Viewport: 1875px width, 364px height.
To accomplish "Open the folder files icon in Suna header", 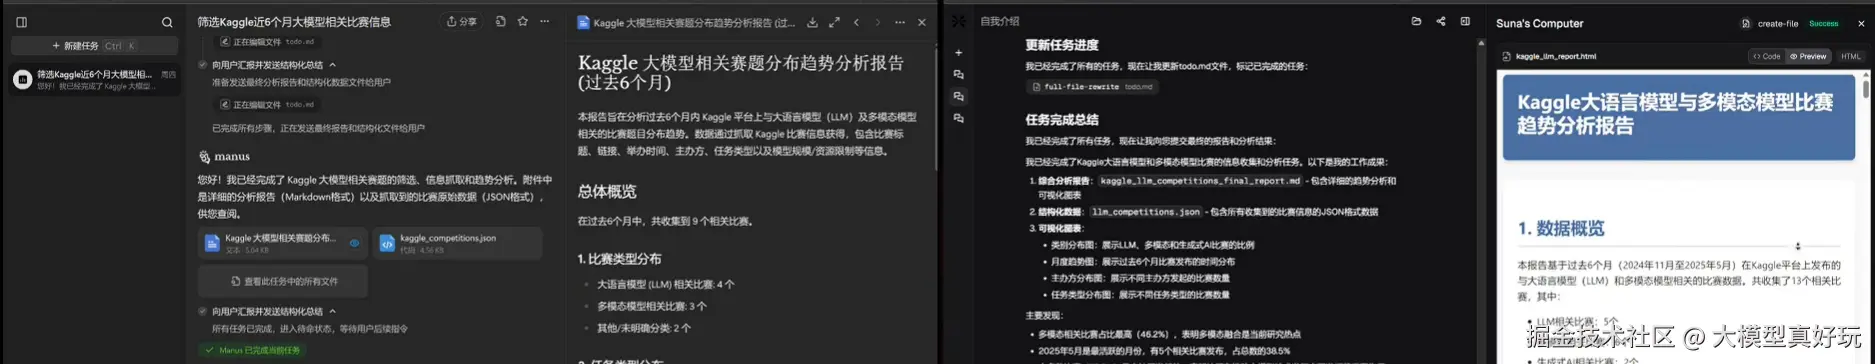I will [1416, 21].
